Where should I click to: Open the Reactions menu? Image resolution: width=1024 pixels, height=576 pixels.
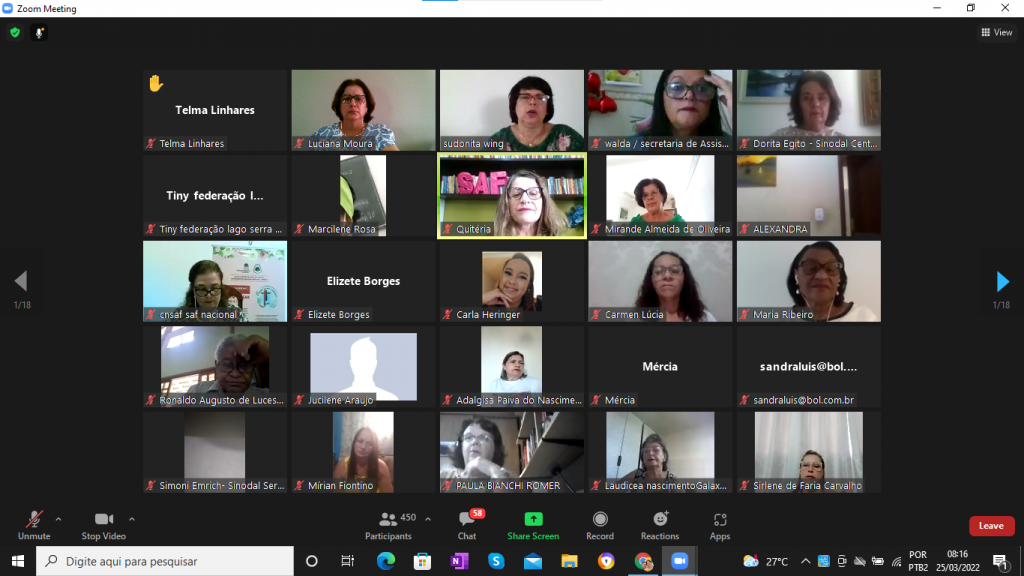[660, 524]
